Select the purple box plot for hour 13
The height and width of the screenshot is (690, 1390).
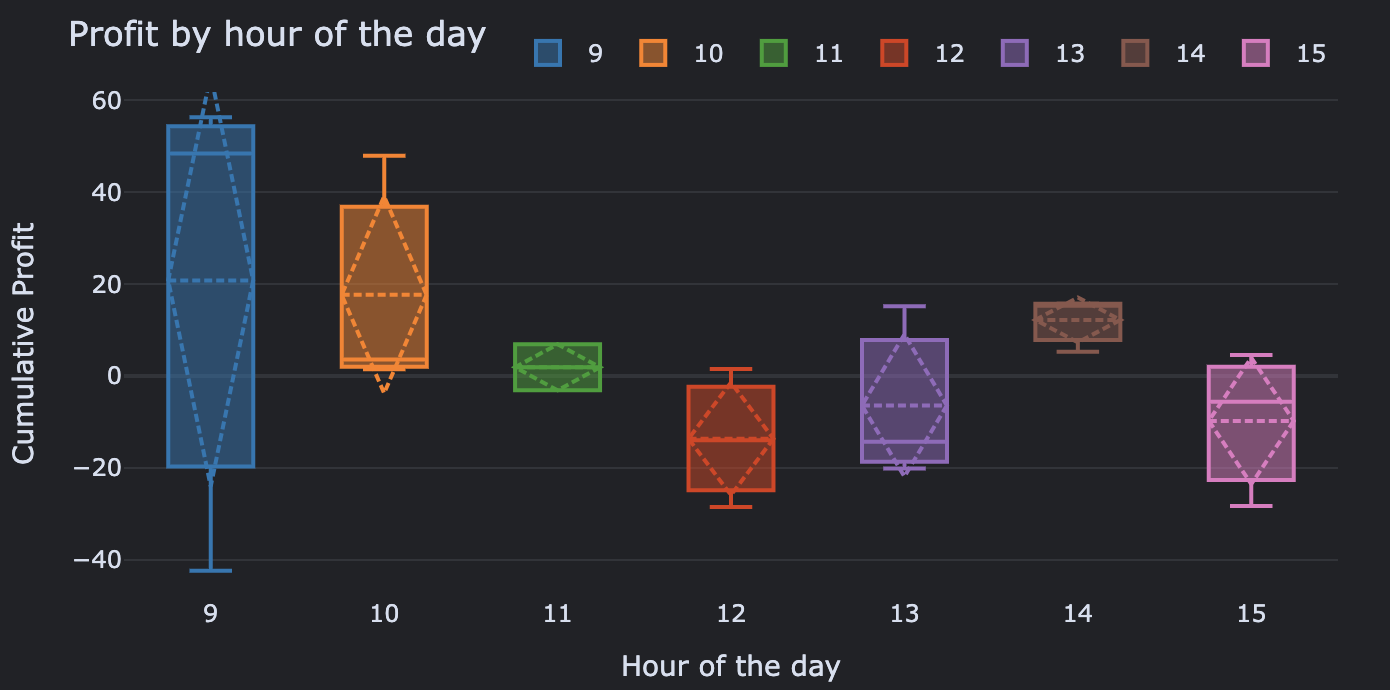coord(904,380)
